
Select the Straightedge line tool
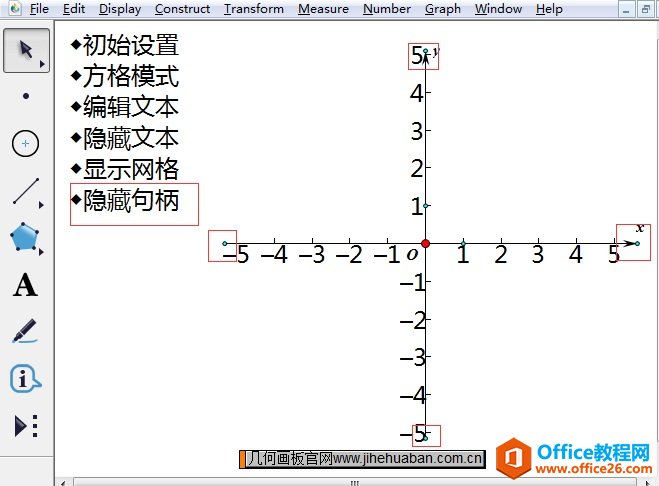click(26, 191)
